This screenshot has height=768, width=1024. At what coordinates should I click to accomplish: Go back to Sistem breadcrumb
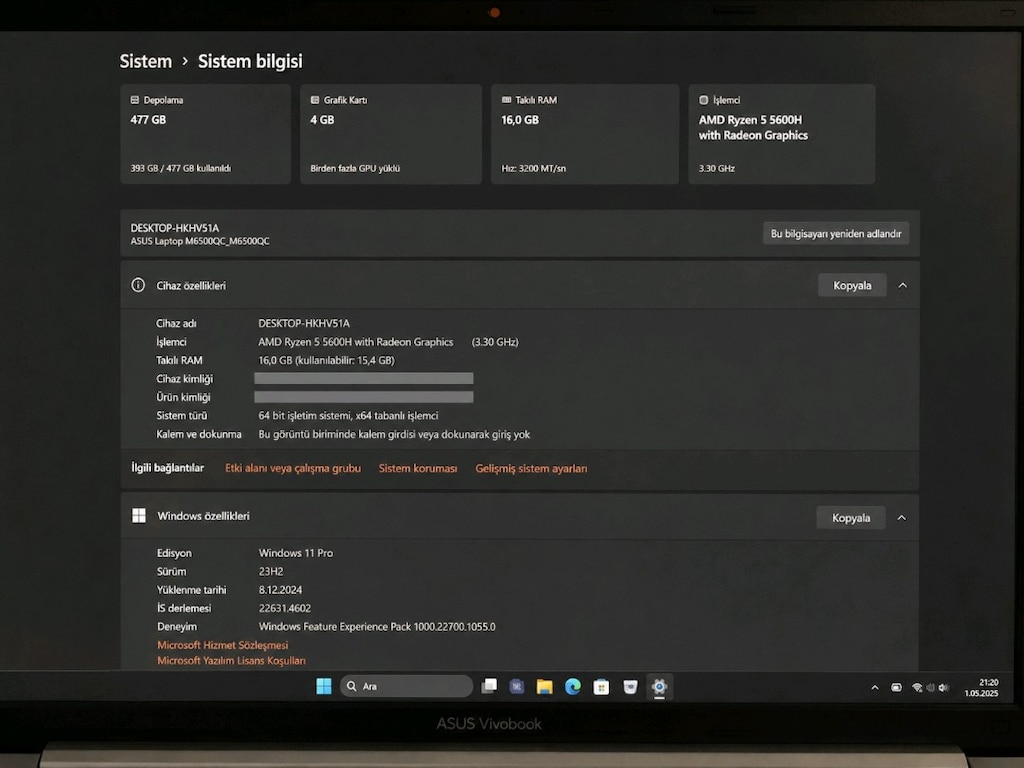(146, 61)
